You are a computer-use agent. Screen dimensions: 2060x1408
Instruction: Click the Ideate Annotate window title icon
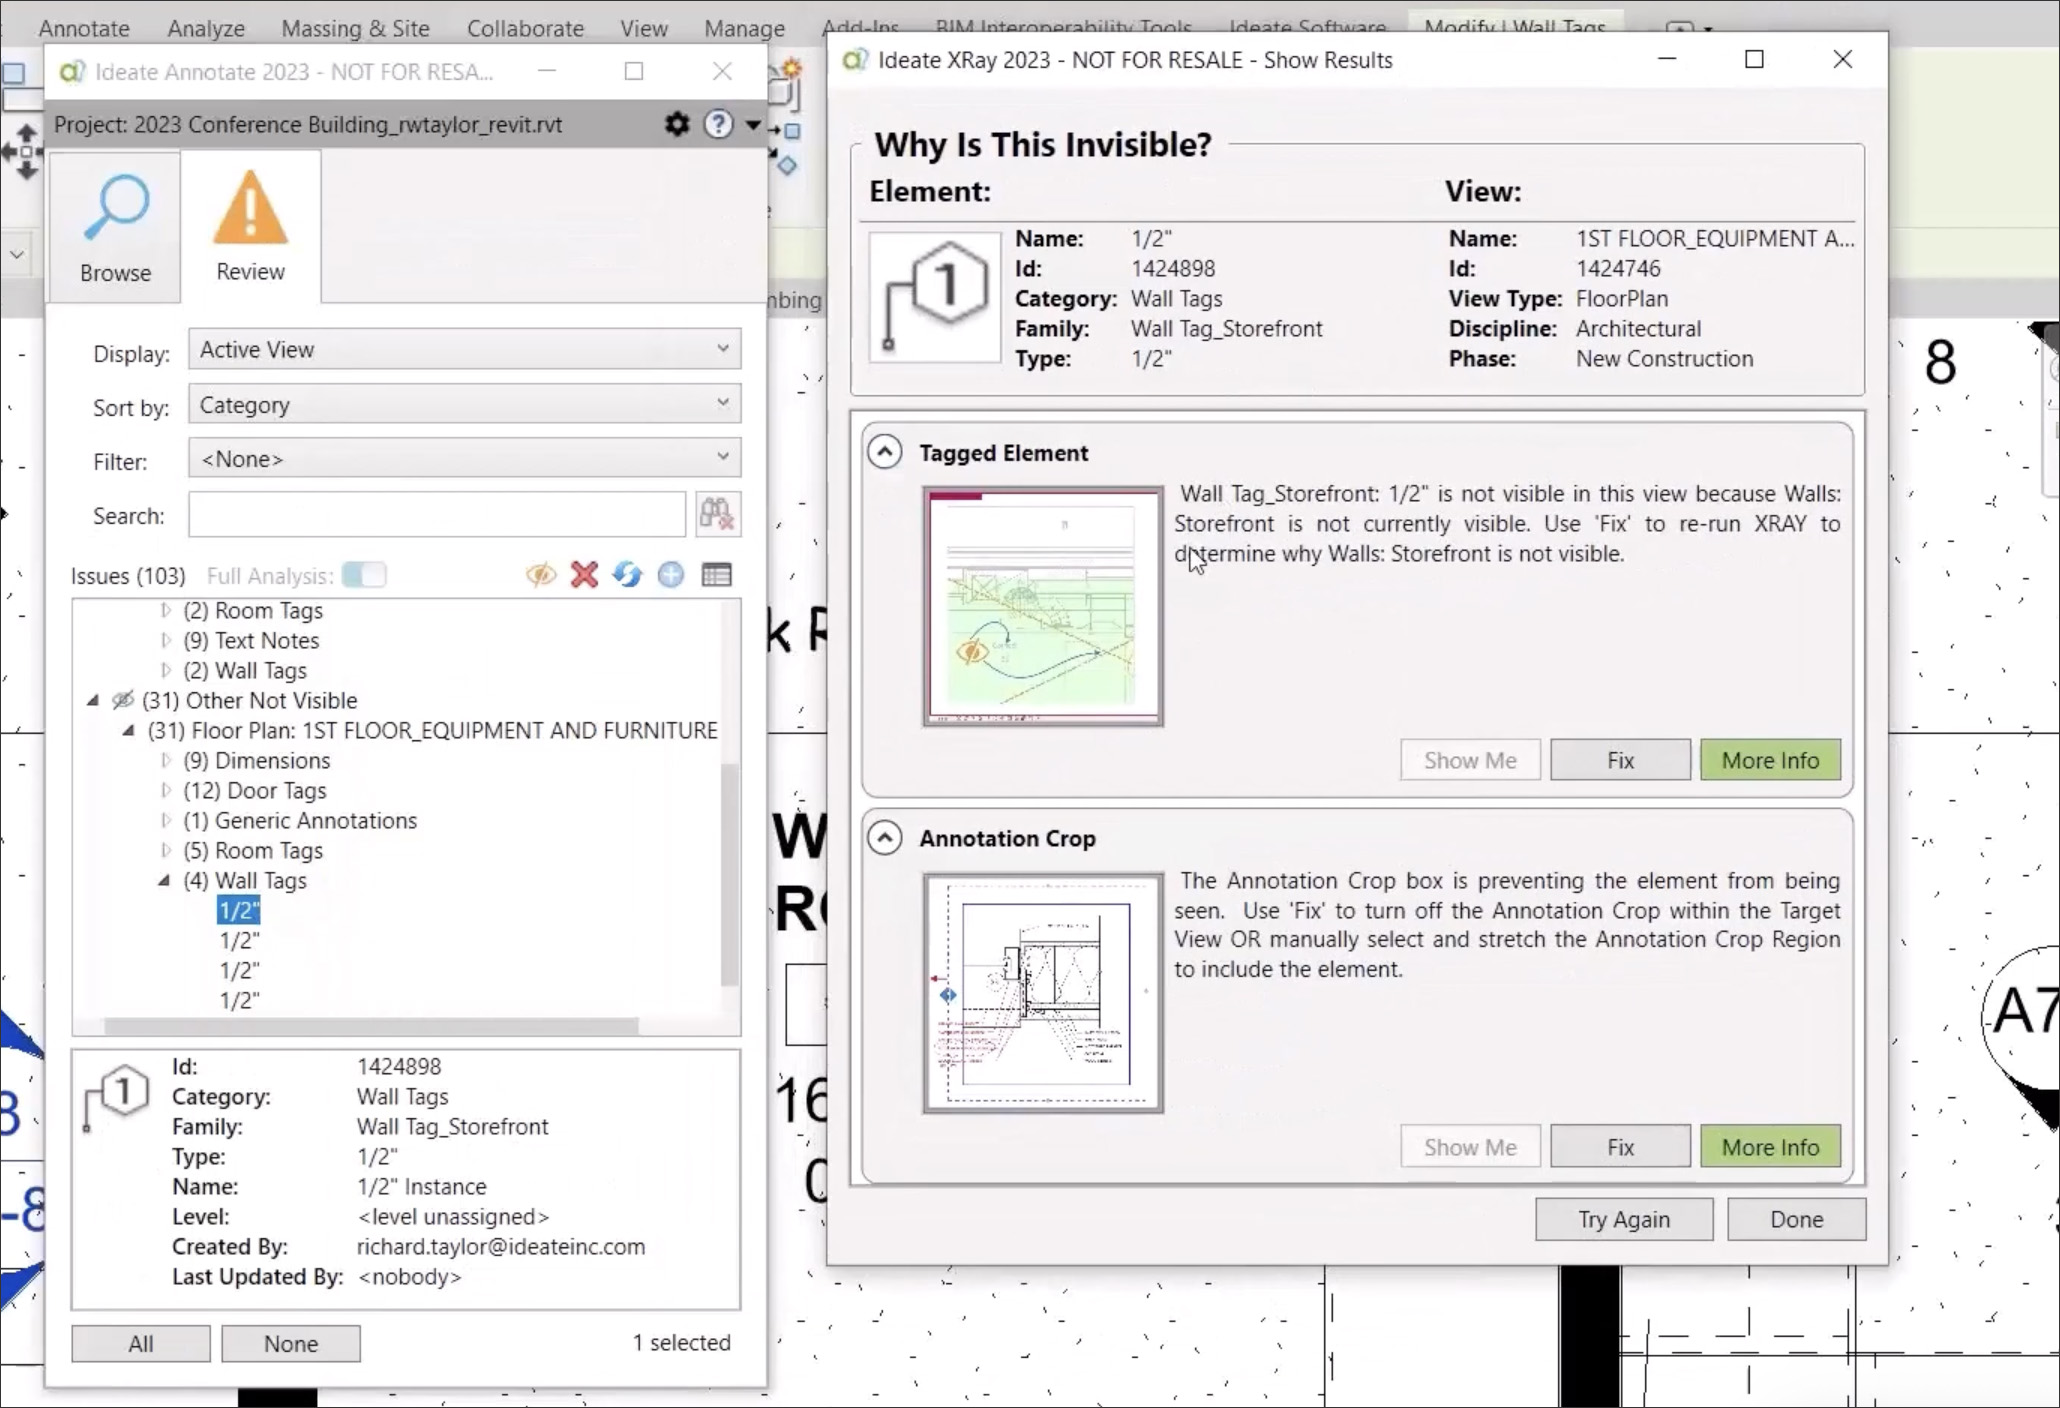71,72
